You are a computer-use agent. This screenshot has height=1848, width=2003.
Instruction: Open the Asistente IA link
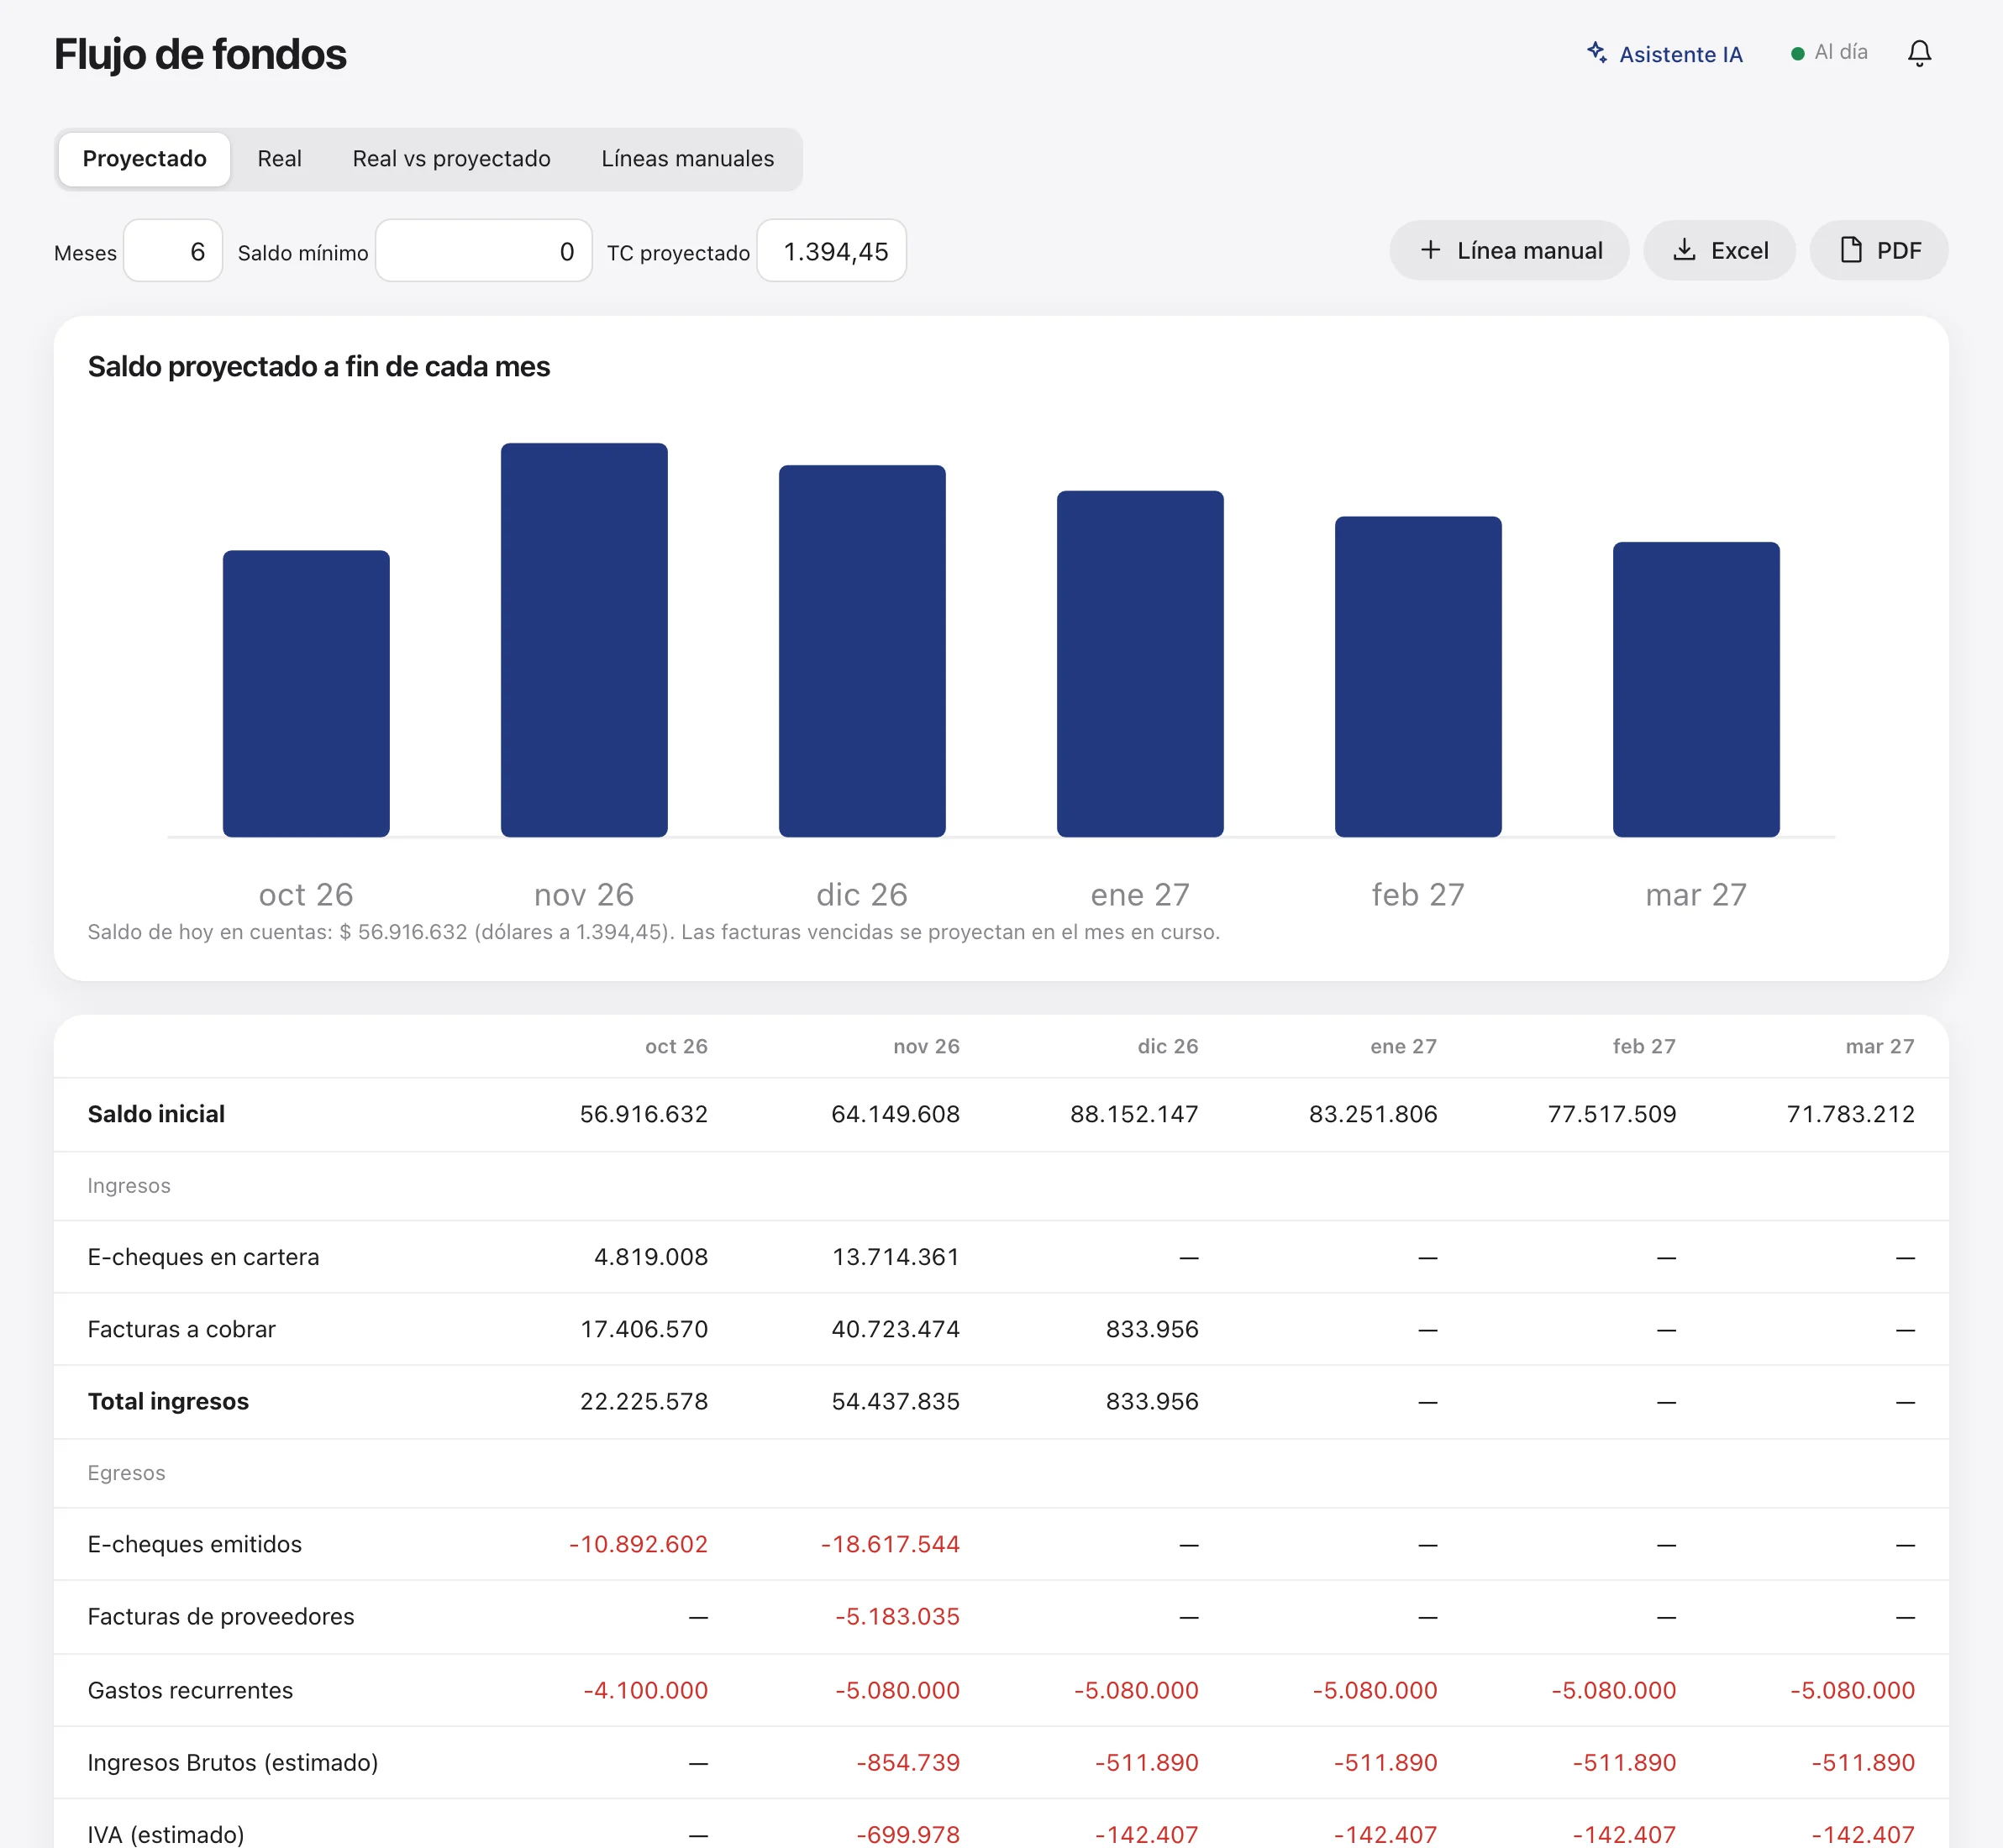click(x=1665, y=54)
